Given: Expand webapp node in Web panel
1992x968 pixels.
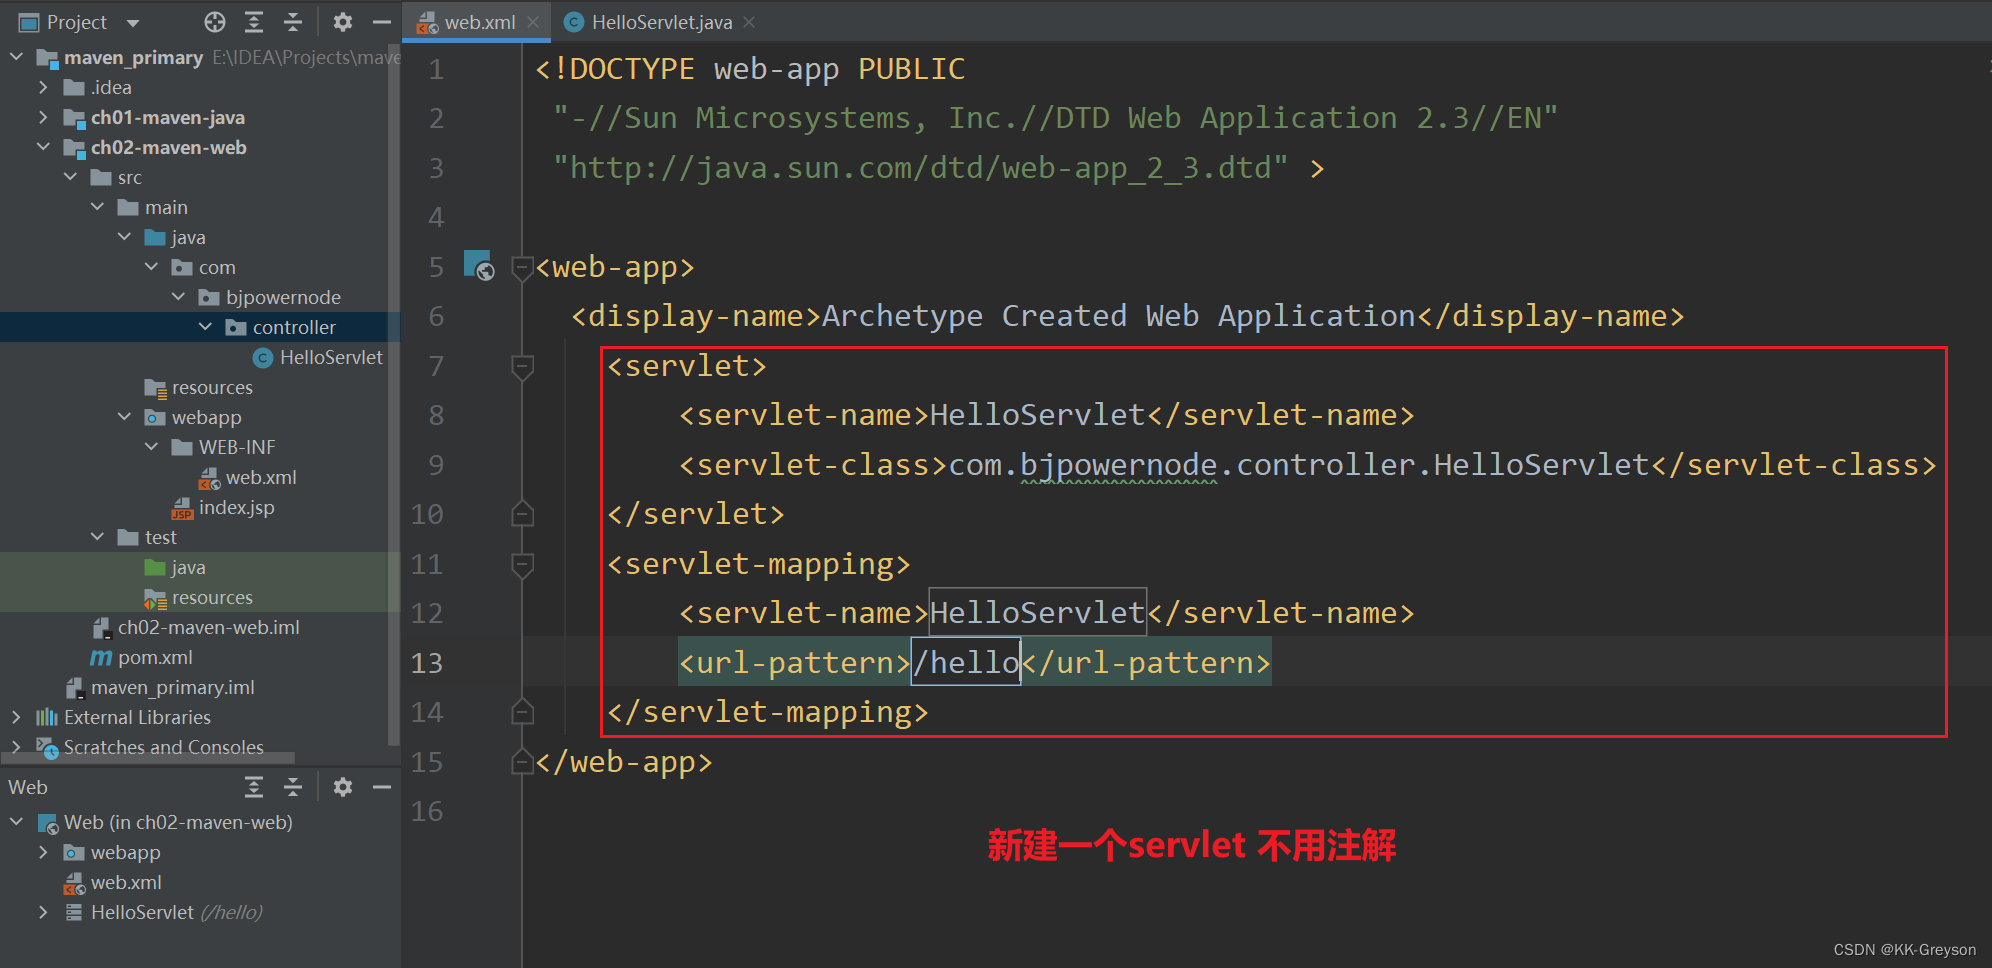Looking at the screenshot, I should point(43,852).
